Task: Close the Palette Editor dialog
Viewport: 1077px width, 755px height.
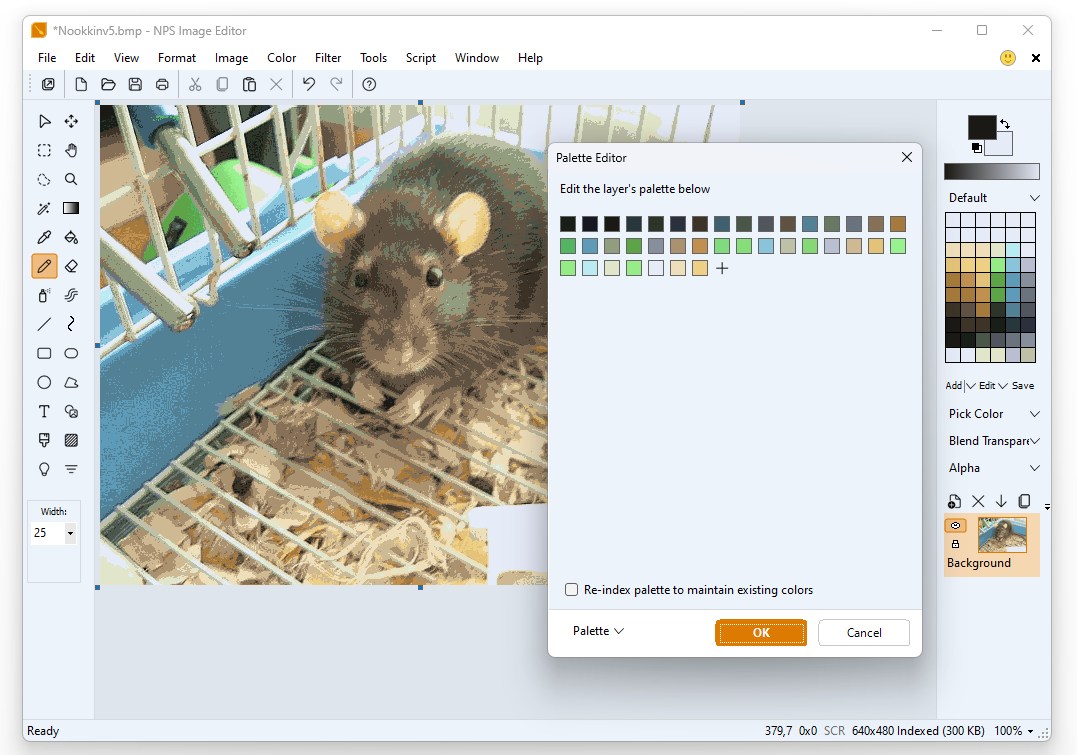Action: pos(907,157)
